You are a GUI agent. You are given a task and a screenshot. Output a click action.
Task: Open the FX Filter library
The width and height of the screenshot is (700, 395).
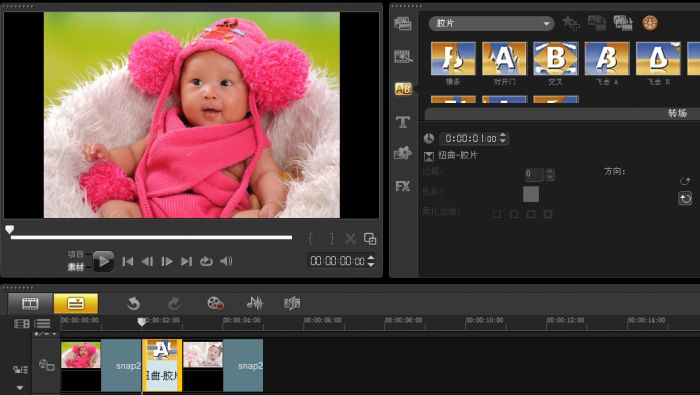click(403, 186)
